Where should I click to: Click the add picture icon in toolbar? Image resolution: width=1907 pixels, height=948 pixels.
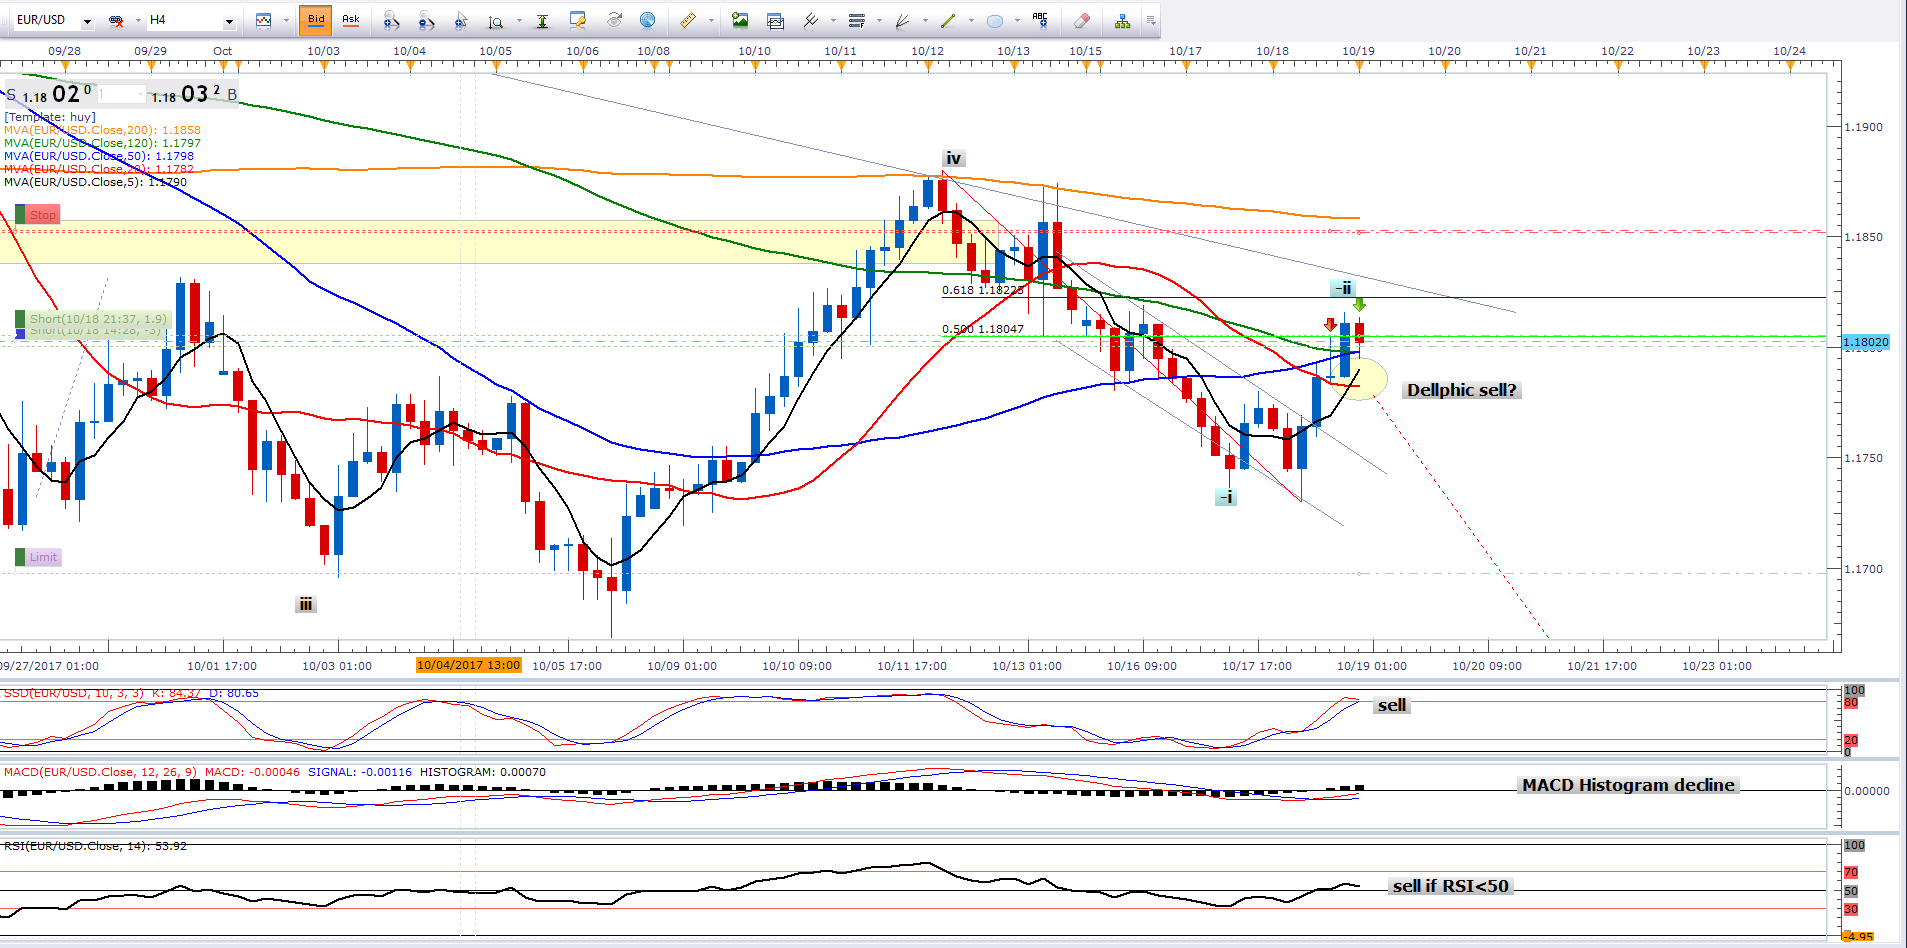(x=740, y=20)
